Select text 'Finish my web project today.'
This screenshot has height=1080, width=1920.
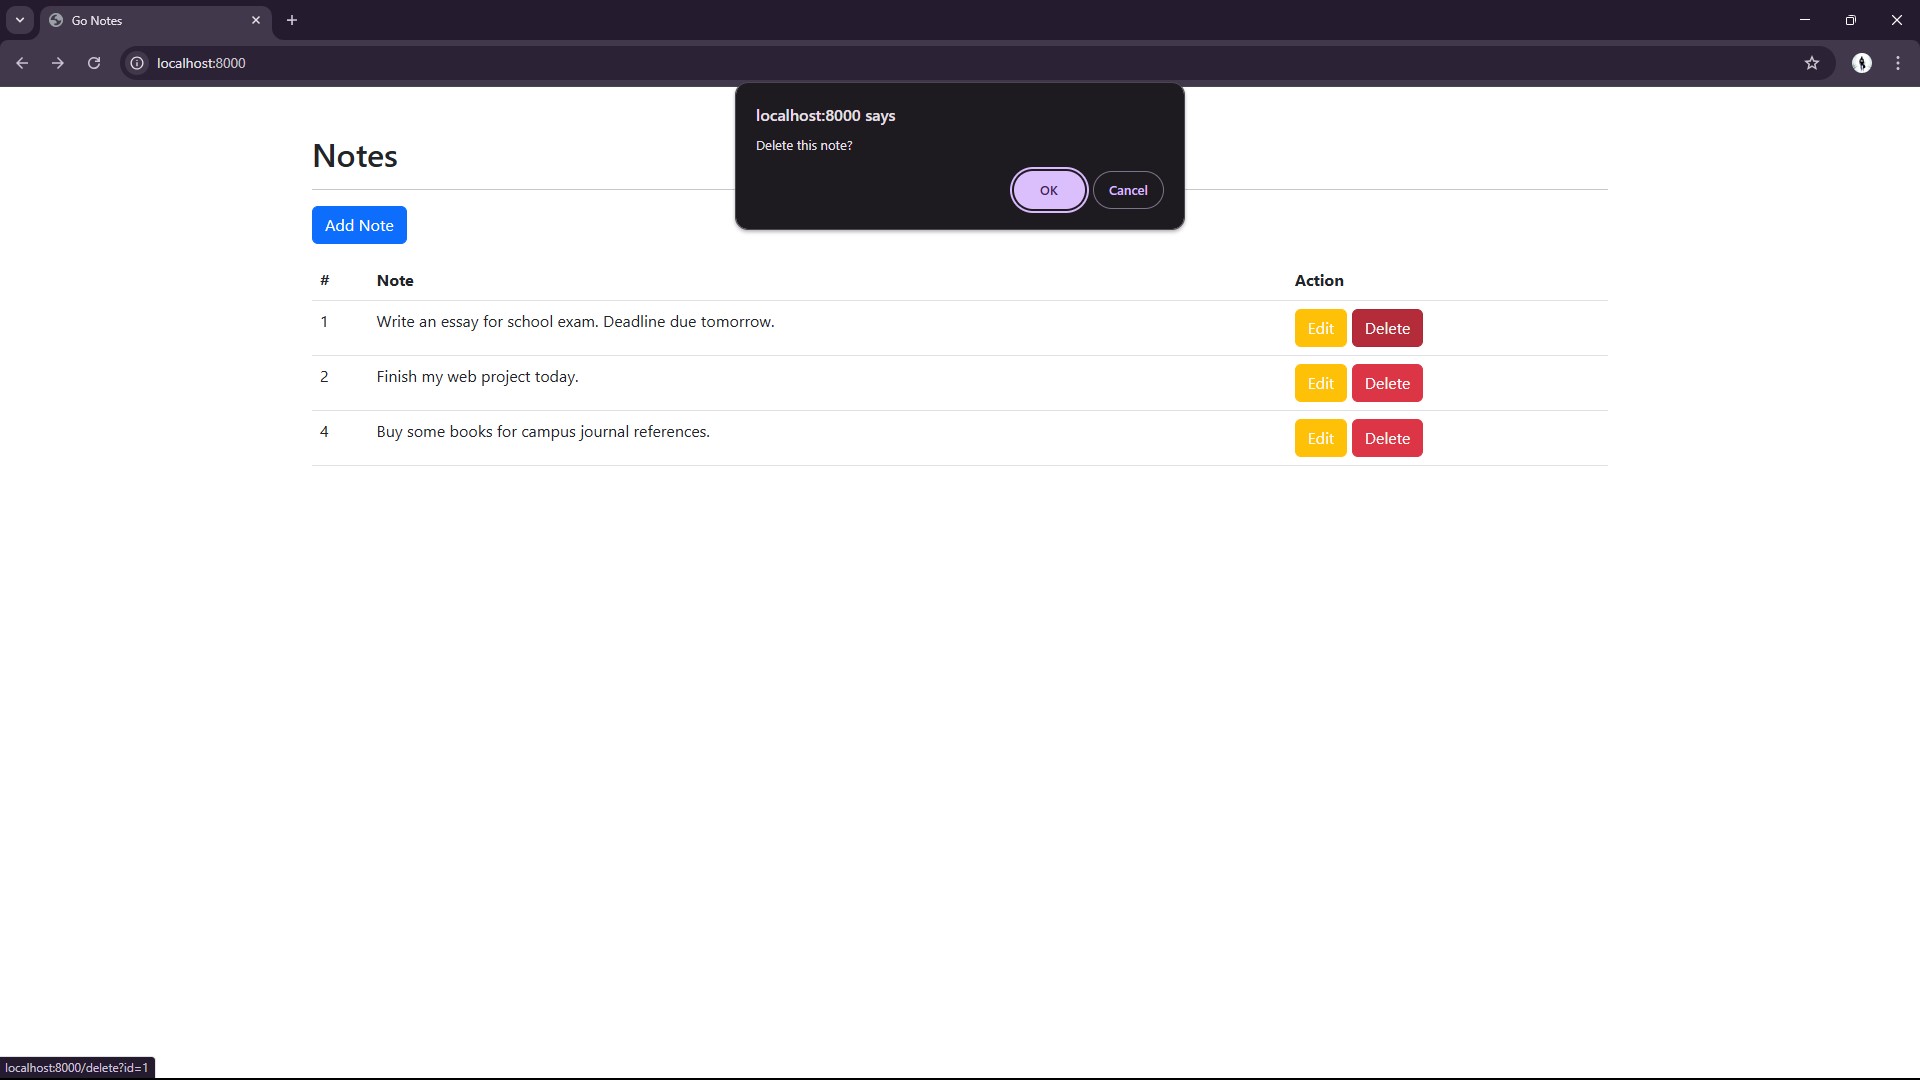(477, 377)
